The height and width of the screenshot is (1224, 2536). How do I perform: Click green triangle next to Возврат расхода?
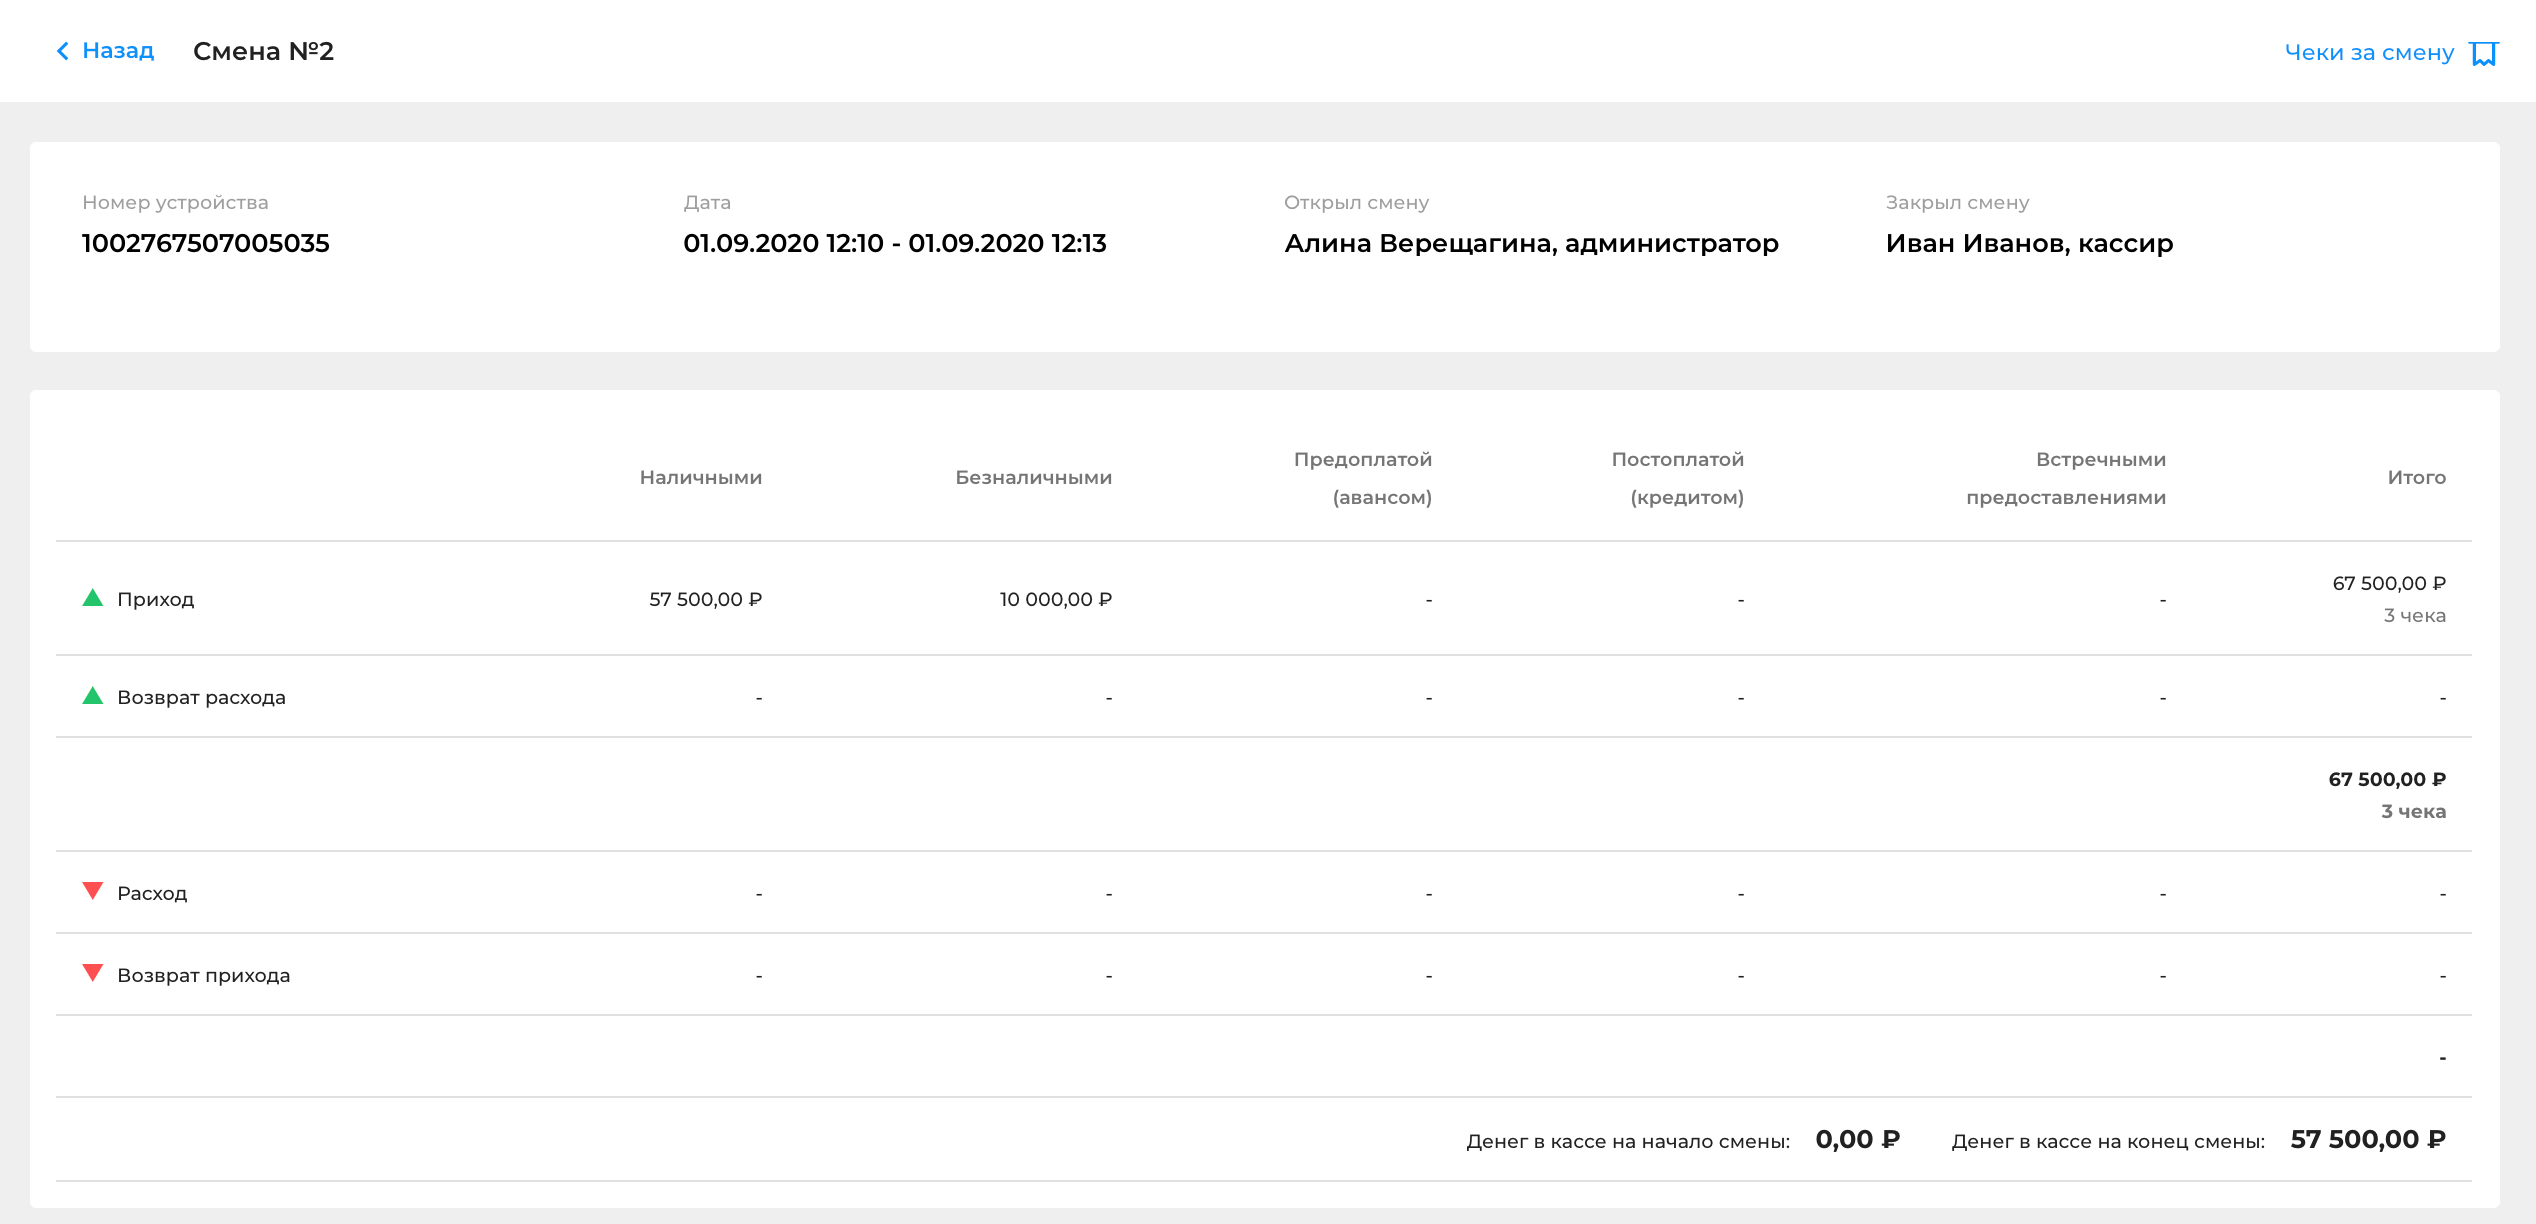pyautogui.click(x=93, y=696)
